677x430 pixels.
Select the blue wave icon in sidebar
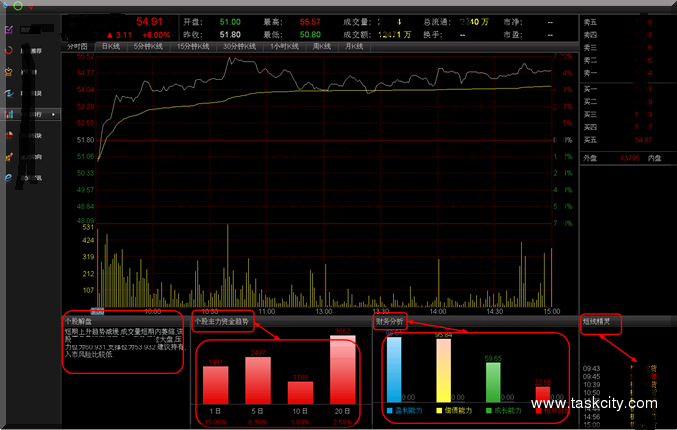coord(9,93)
